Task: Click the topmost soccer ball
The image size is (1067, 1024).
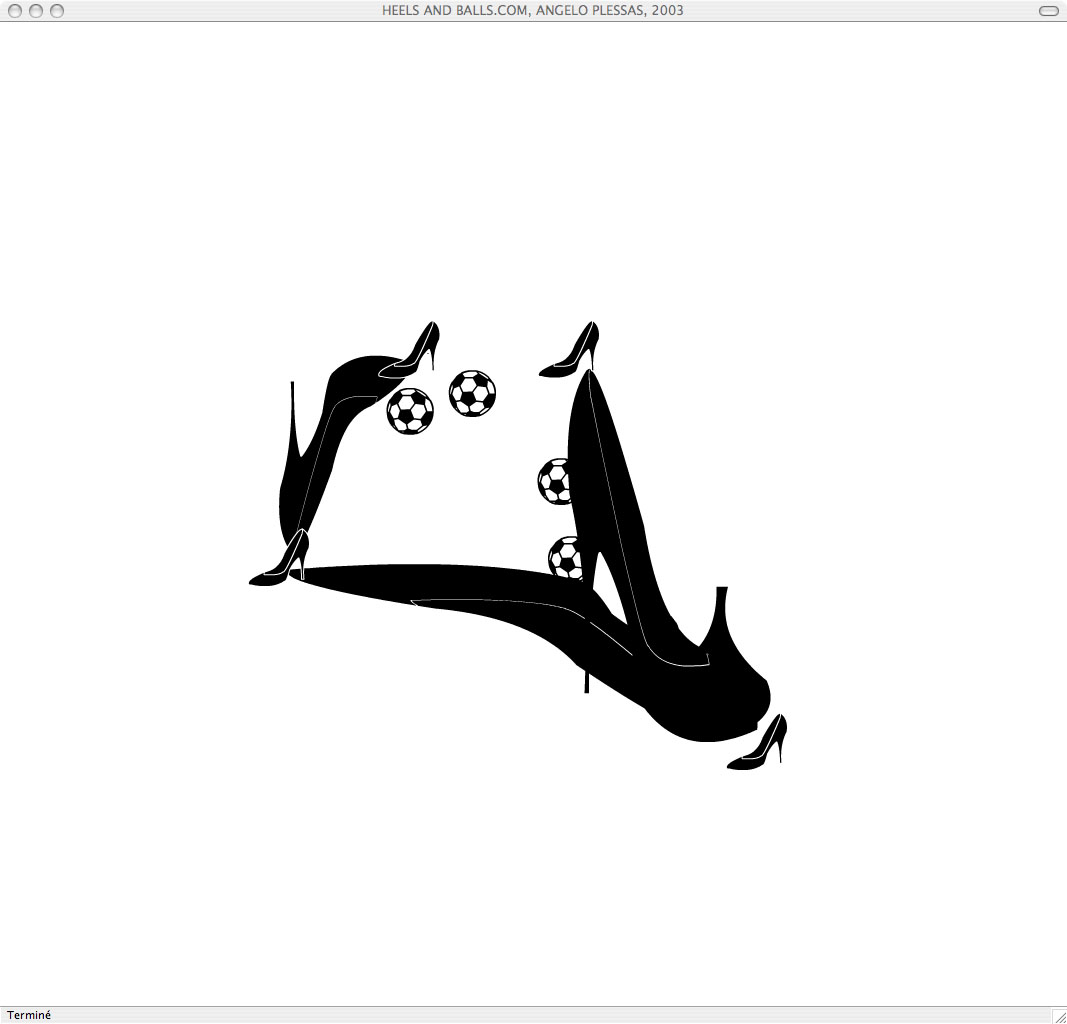Action: tap(472, 393)
